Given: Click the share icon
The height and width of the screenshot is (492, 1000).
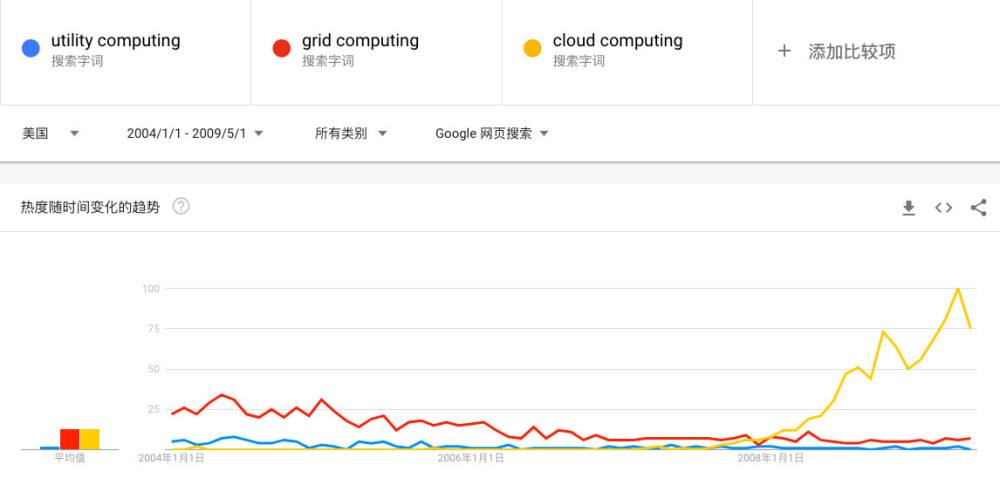Looking at the screenshot, I should click(x=979, y=208).
